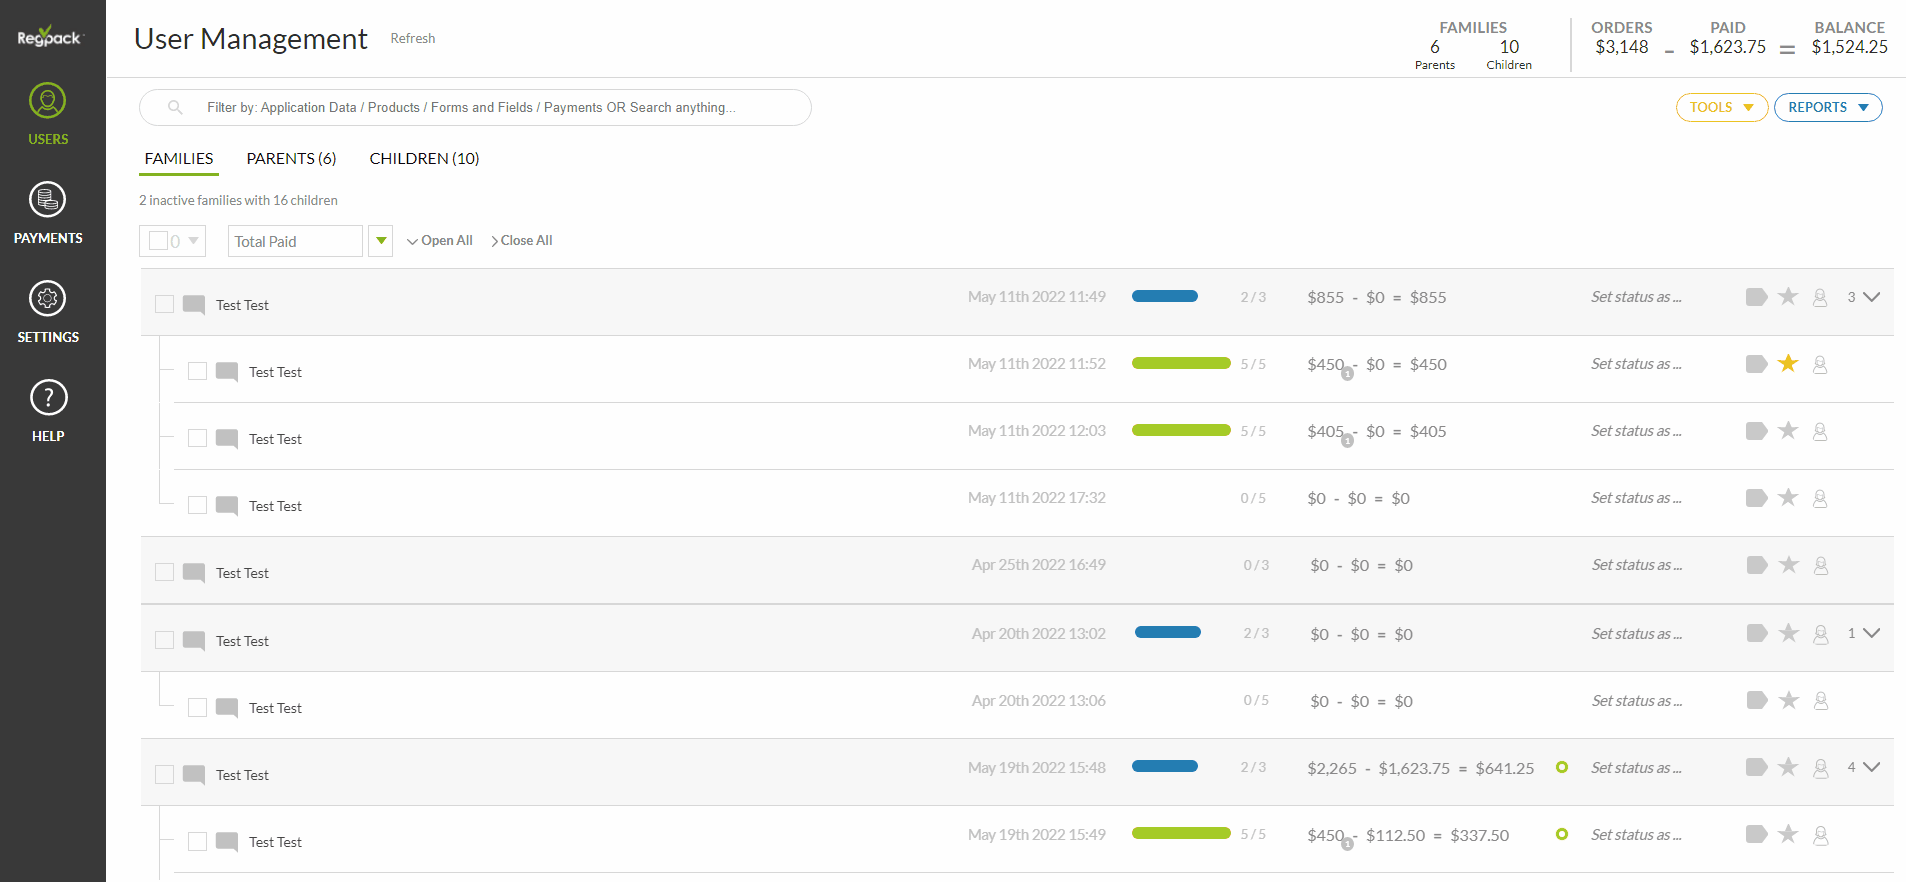Click person icon on May 11th 12:03 row
1906x882 pixels.
[1820, 431]
